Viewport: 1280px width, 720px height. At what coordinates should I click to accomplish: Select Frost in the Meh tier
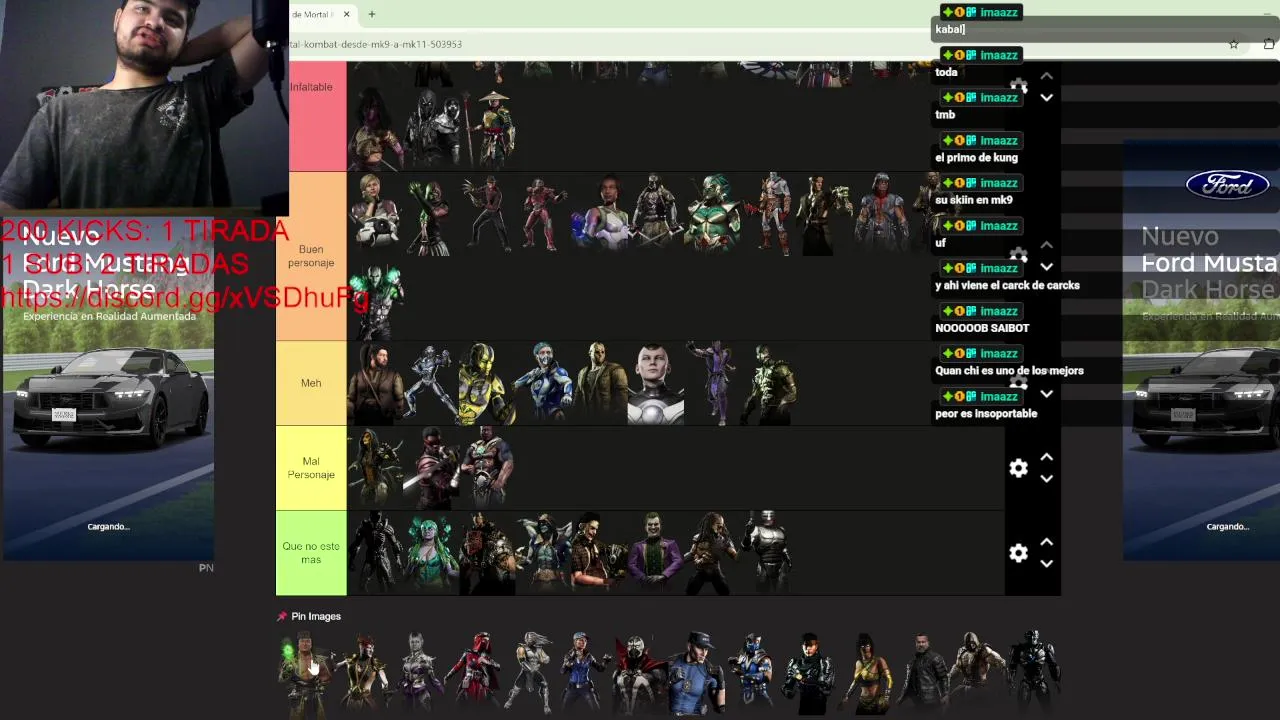click(x=545, y=383)
